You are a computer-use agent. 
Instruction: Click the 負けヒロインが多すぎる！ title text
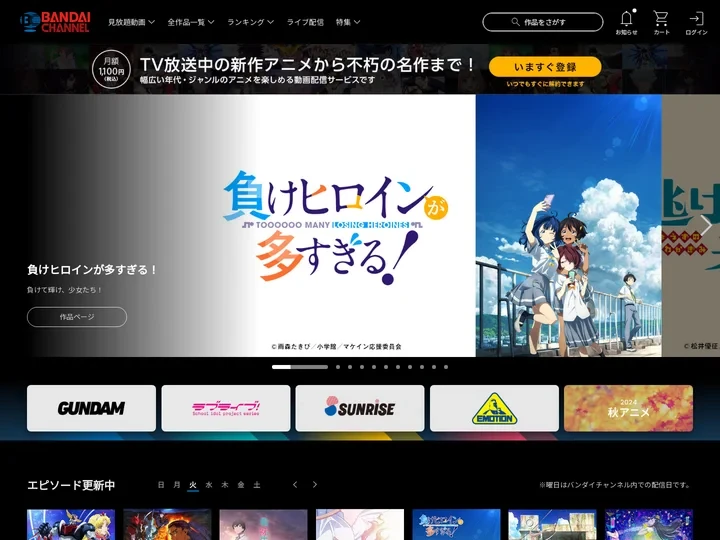click(x=92, y=270)
